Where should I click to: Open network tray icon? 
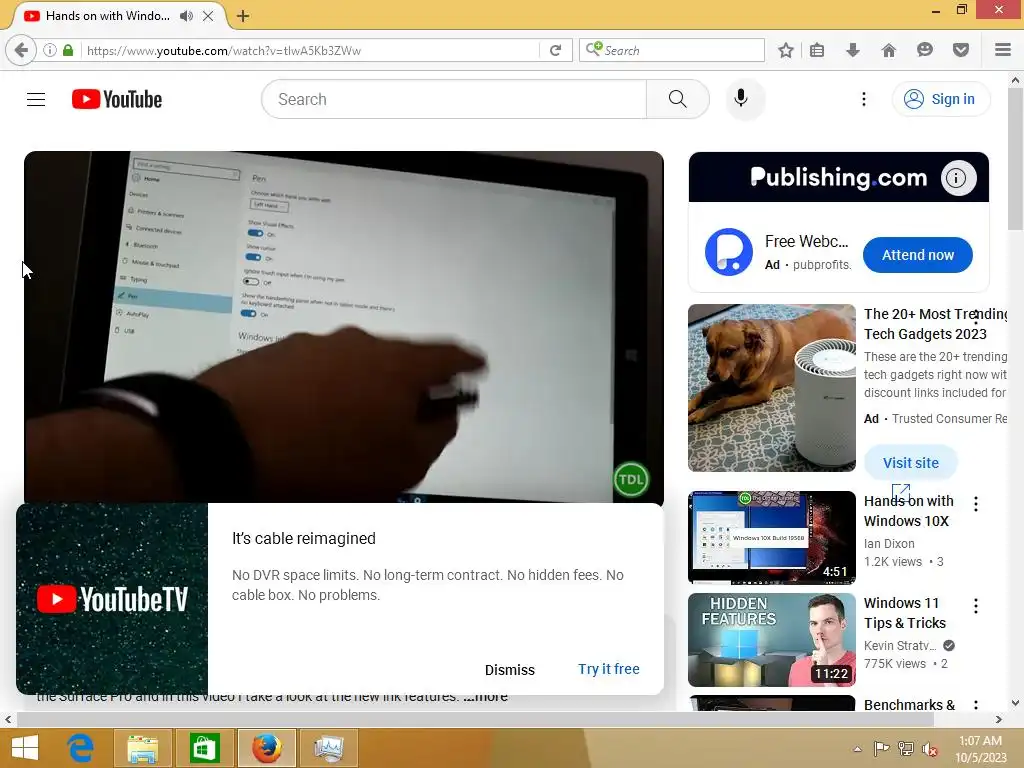click(905, 749)
